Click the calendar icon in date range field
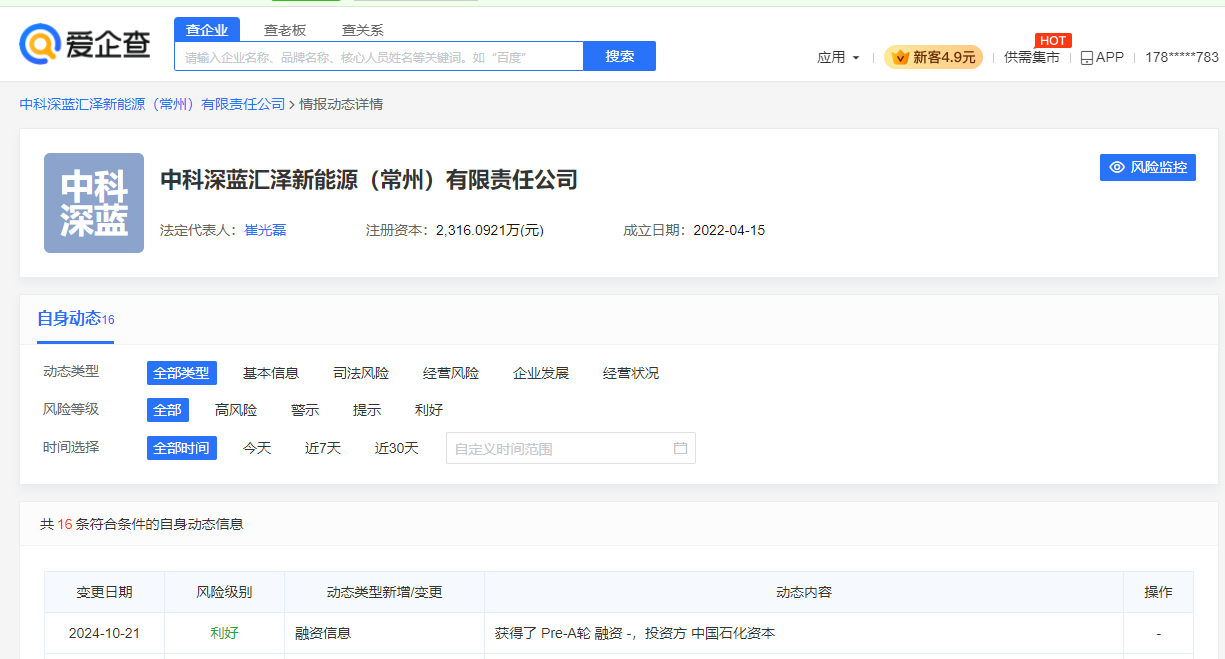 pos(680,448)
